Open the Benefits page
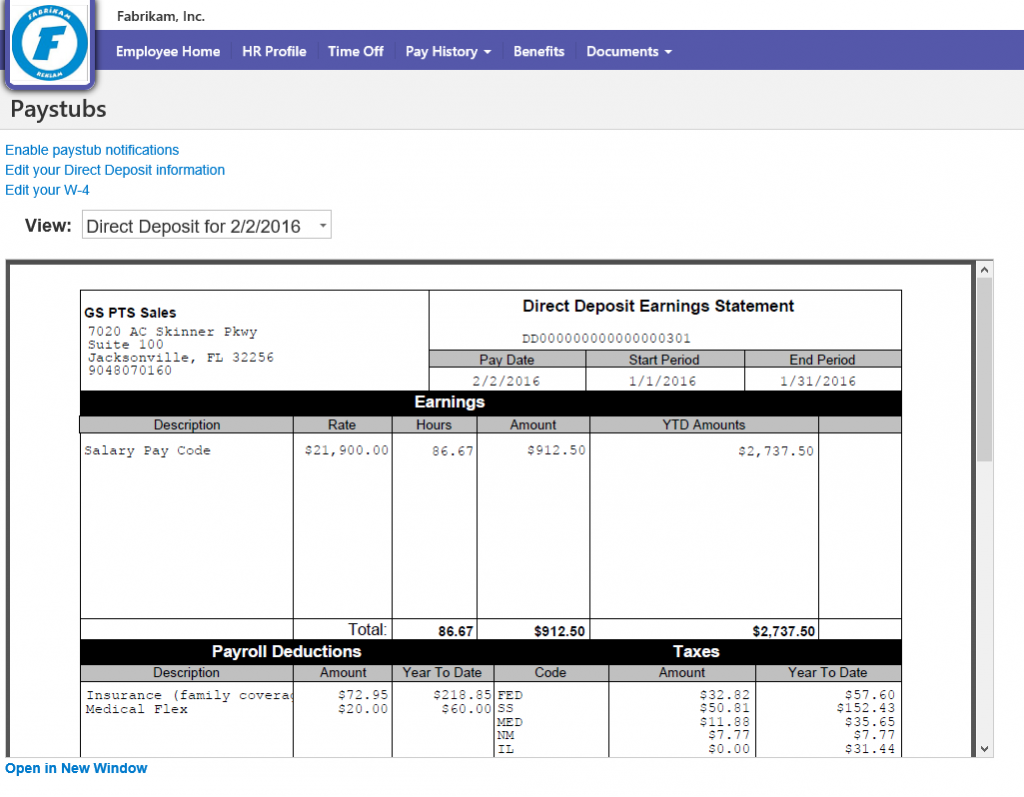Screen dimensions: 1024x797 point(539,52)
